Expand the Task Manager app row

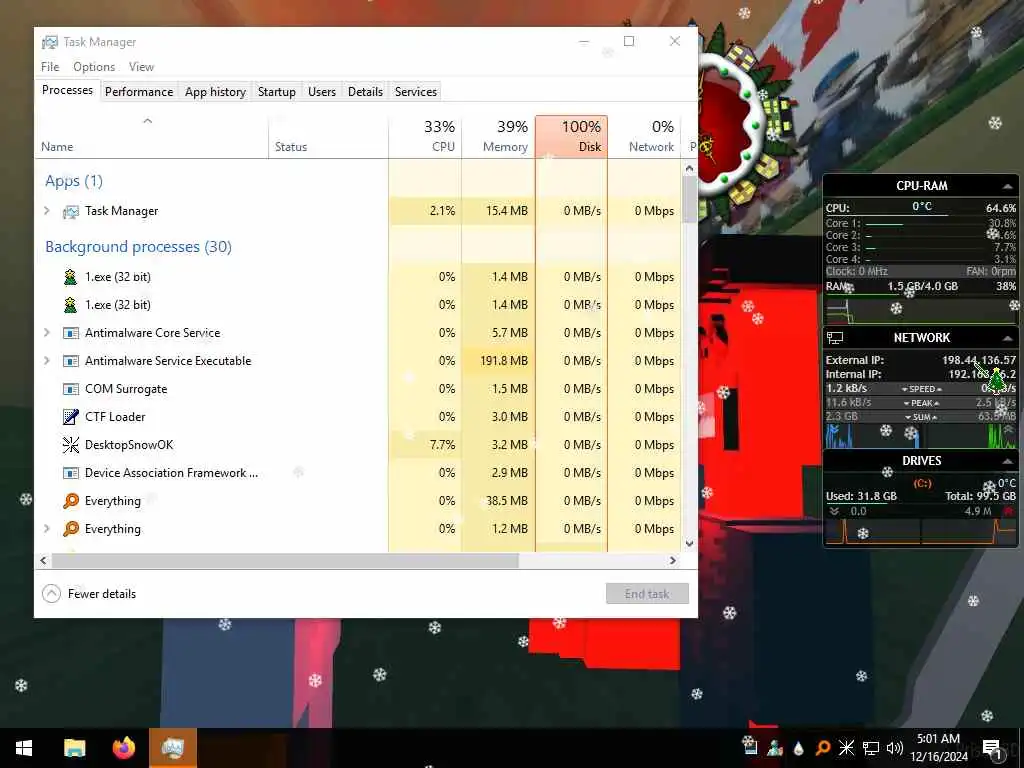(x=46, y=211)
